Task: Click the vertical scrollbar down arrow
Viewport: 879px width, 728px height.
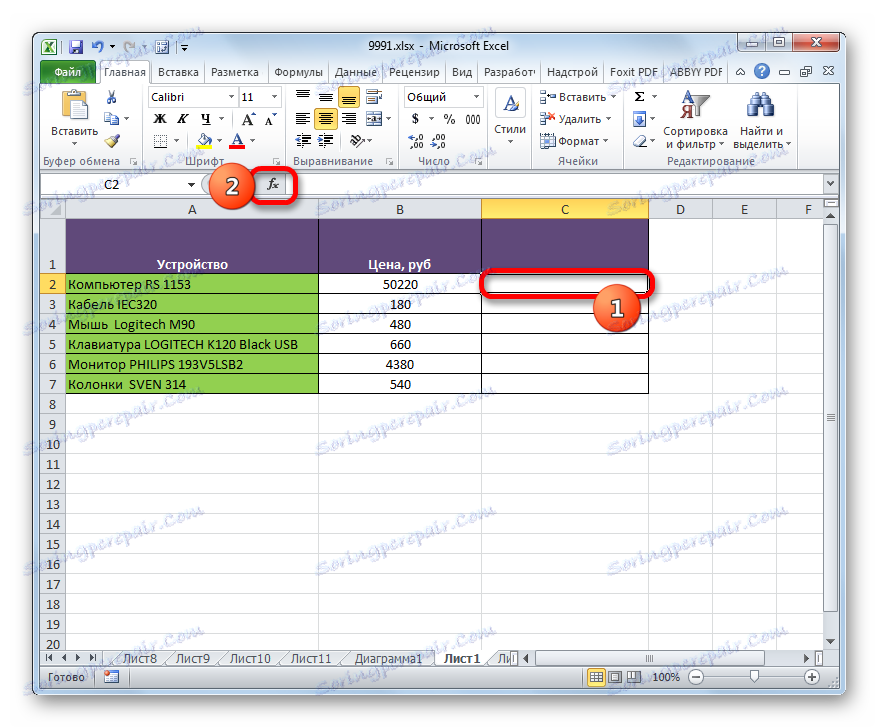Action: point(831,641)
